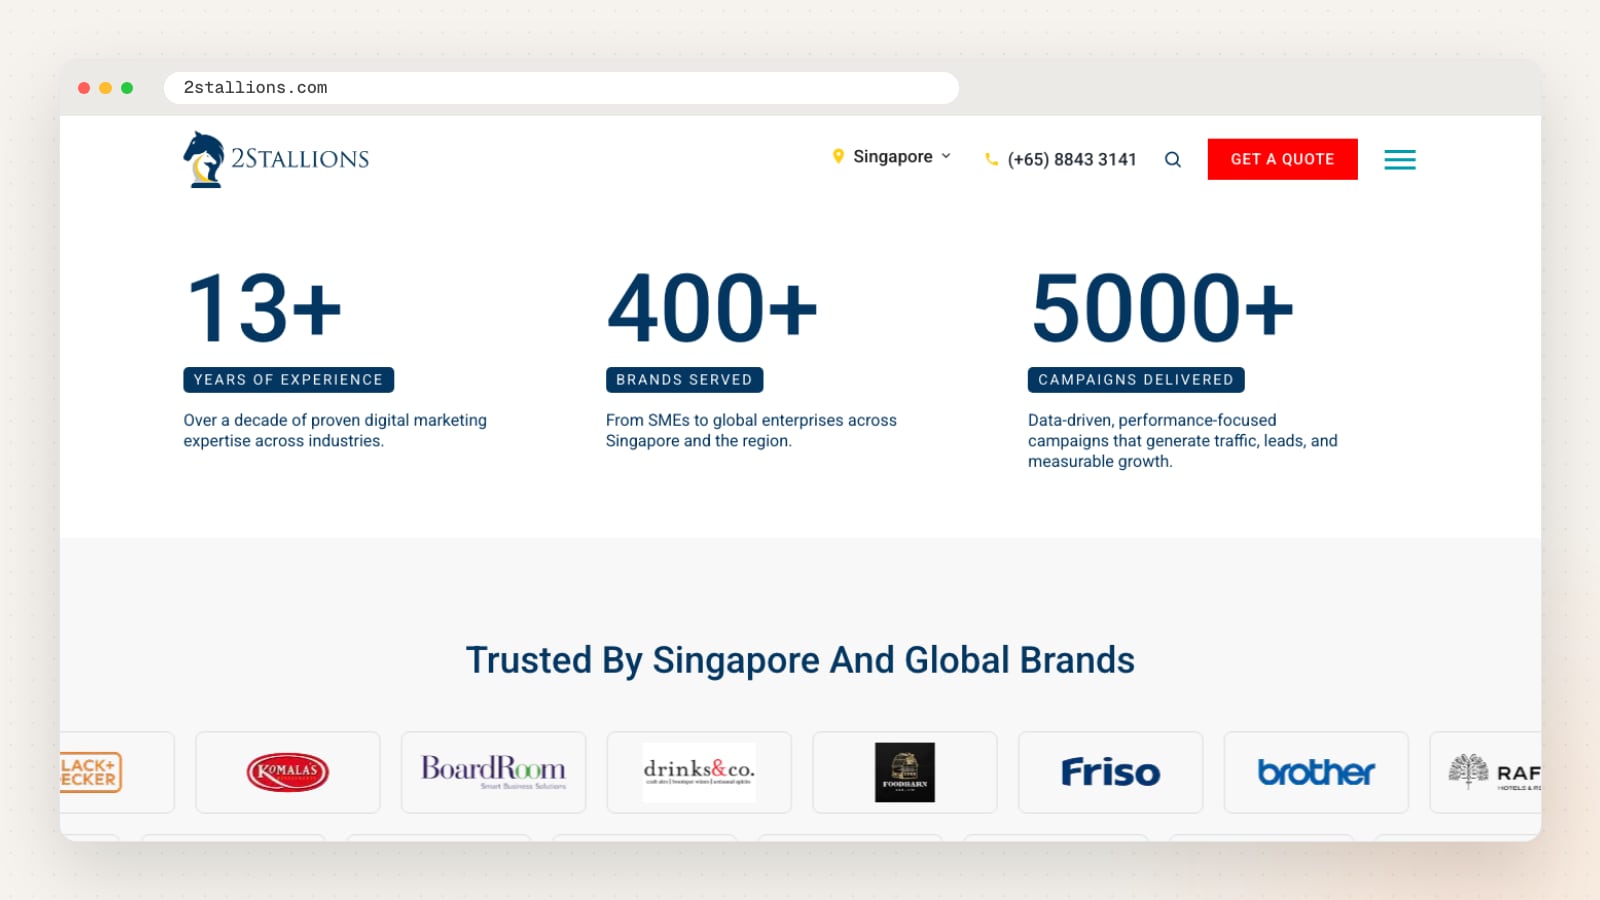This screenshot has width=1600, height=900.
Task: Click the BoardRoom brand logo
Action: coord(494,771)
